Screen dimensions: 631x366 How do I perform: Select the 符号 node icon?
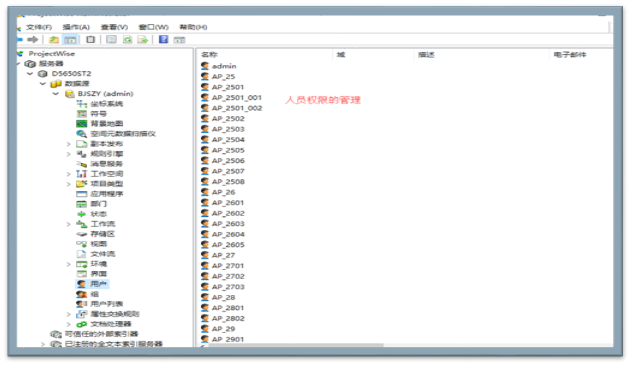pos(82,114)
